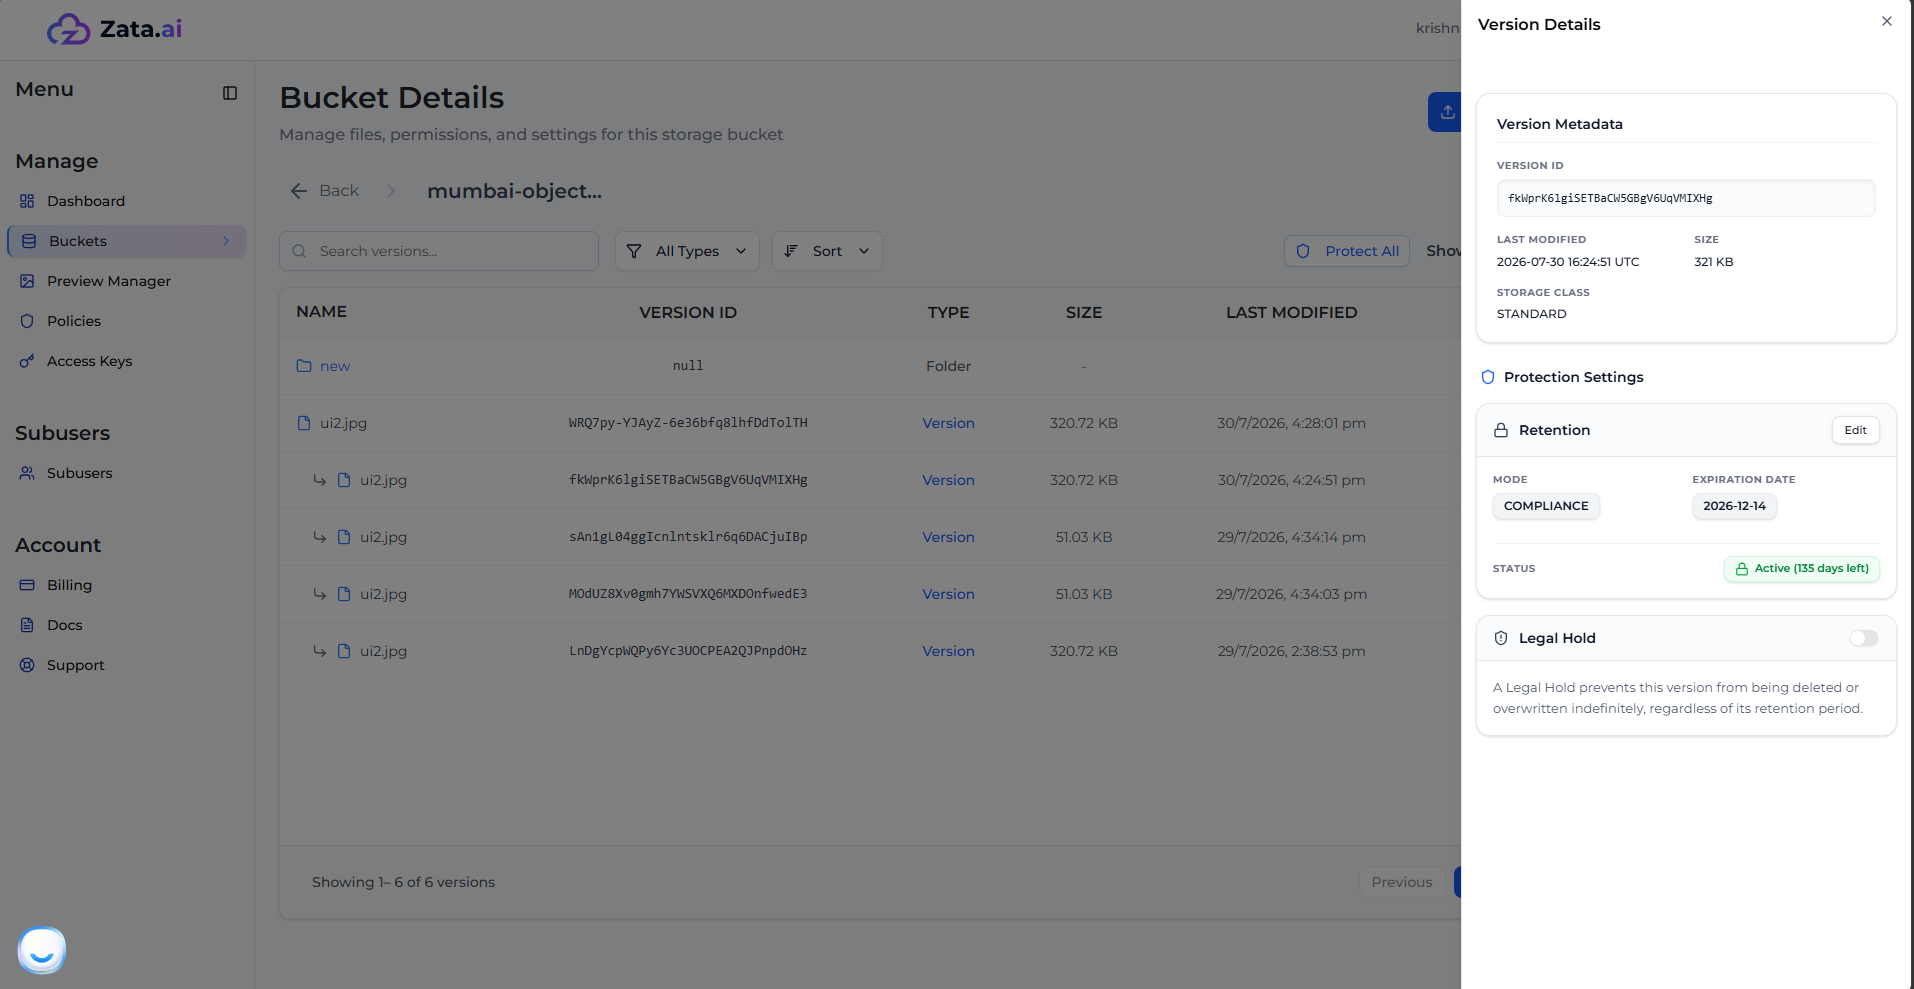The image size is (1914, 989).
Task: Click Version link for 2:38:53 pm row
Action: click(948, 651)
